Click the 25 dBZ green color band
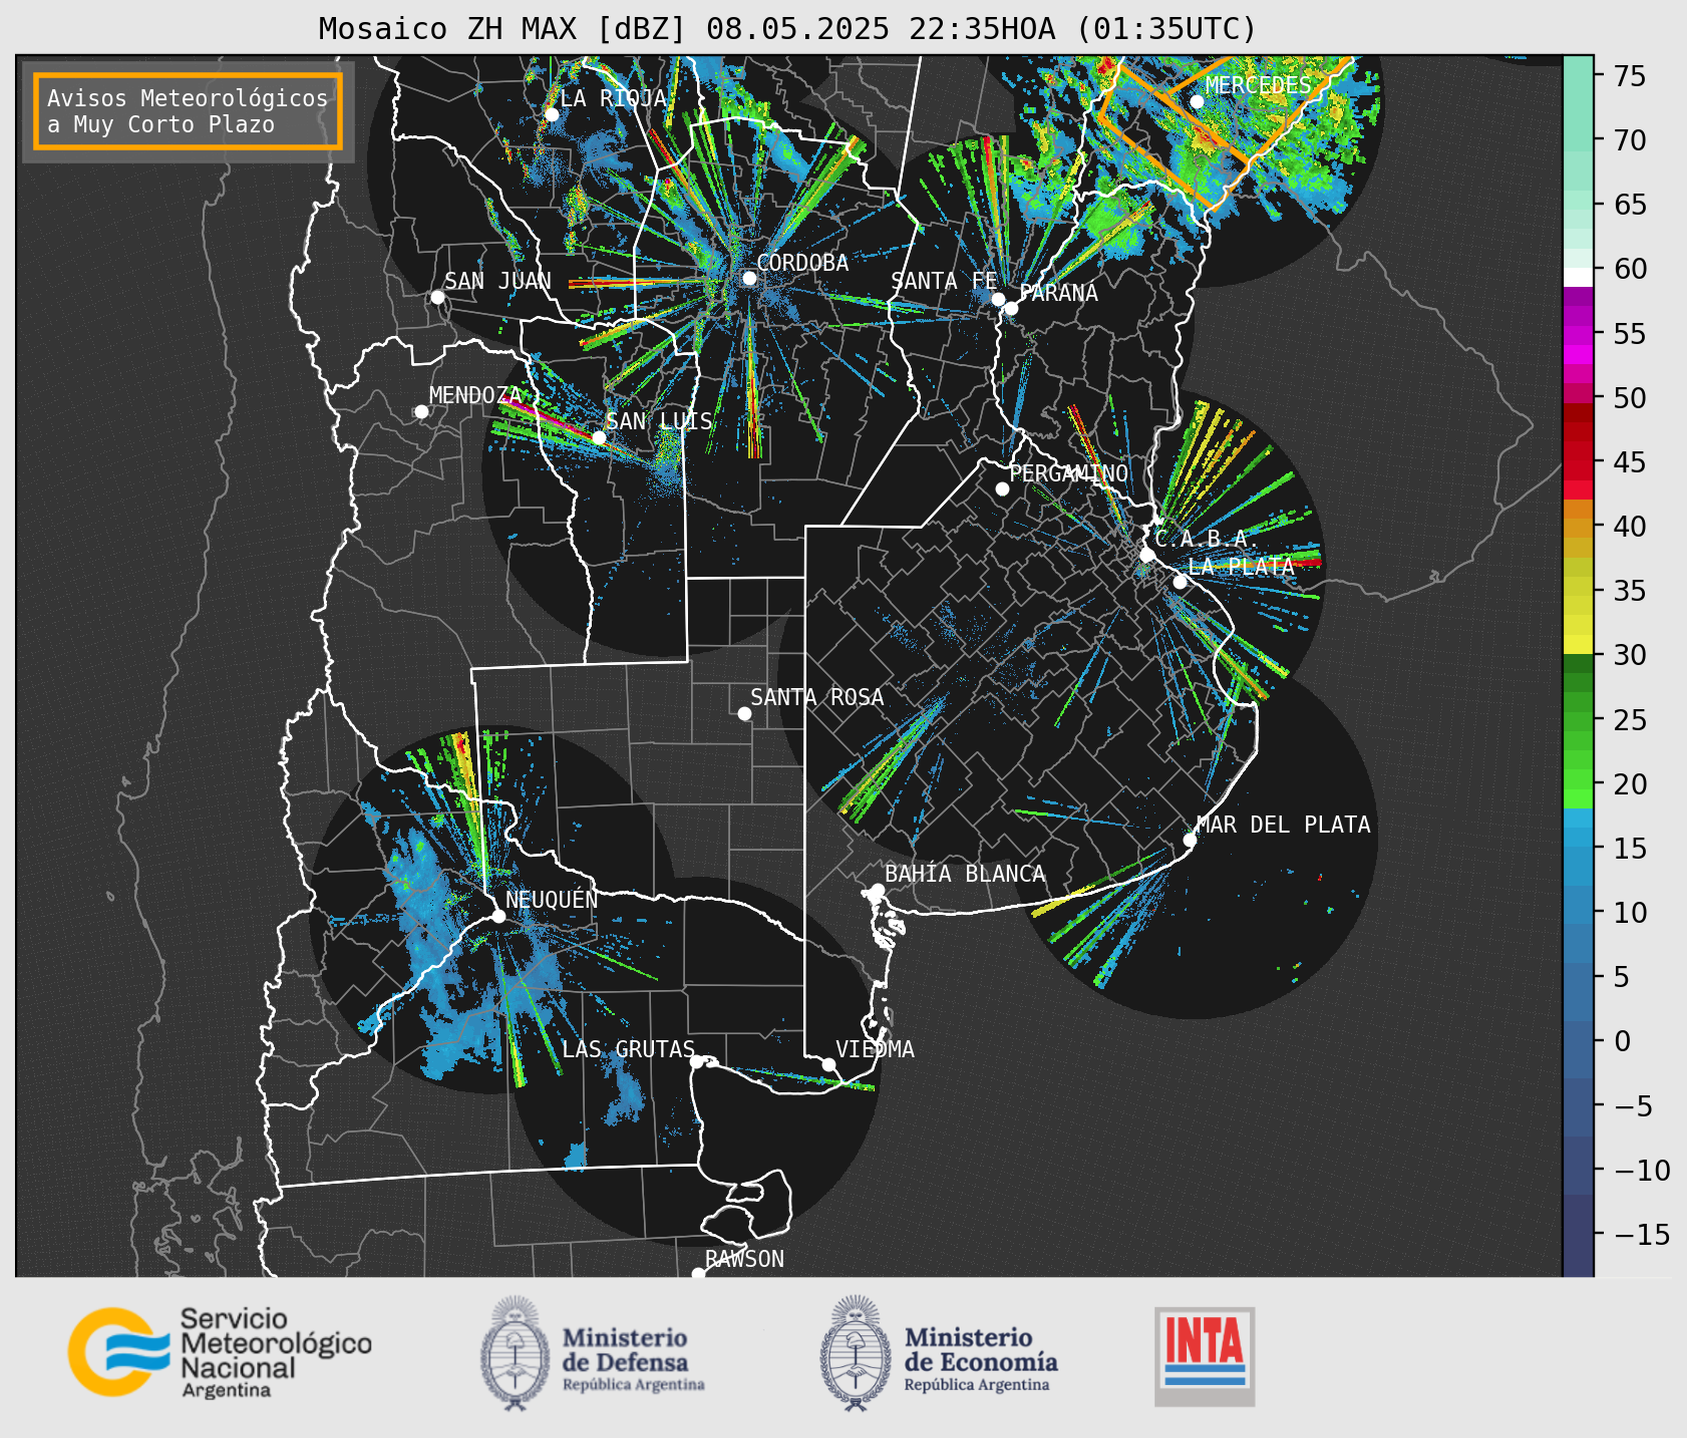The width and height of the screenshot is (1687, 1438). tap(1578, 719)
